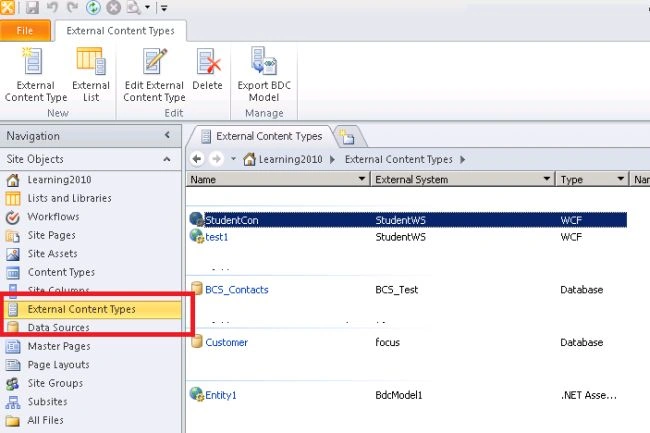The height and width of the screenshot is (433, 650).
Task: Open Lists and Libraries
Action: (x=70, y=198)
